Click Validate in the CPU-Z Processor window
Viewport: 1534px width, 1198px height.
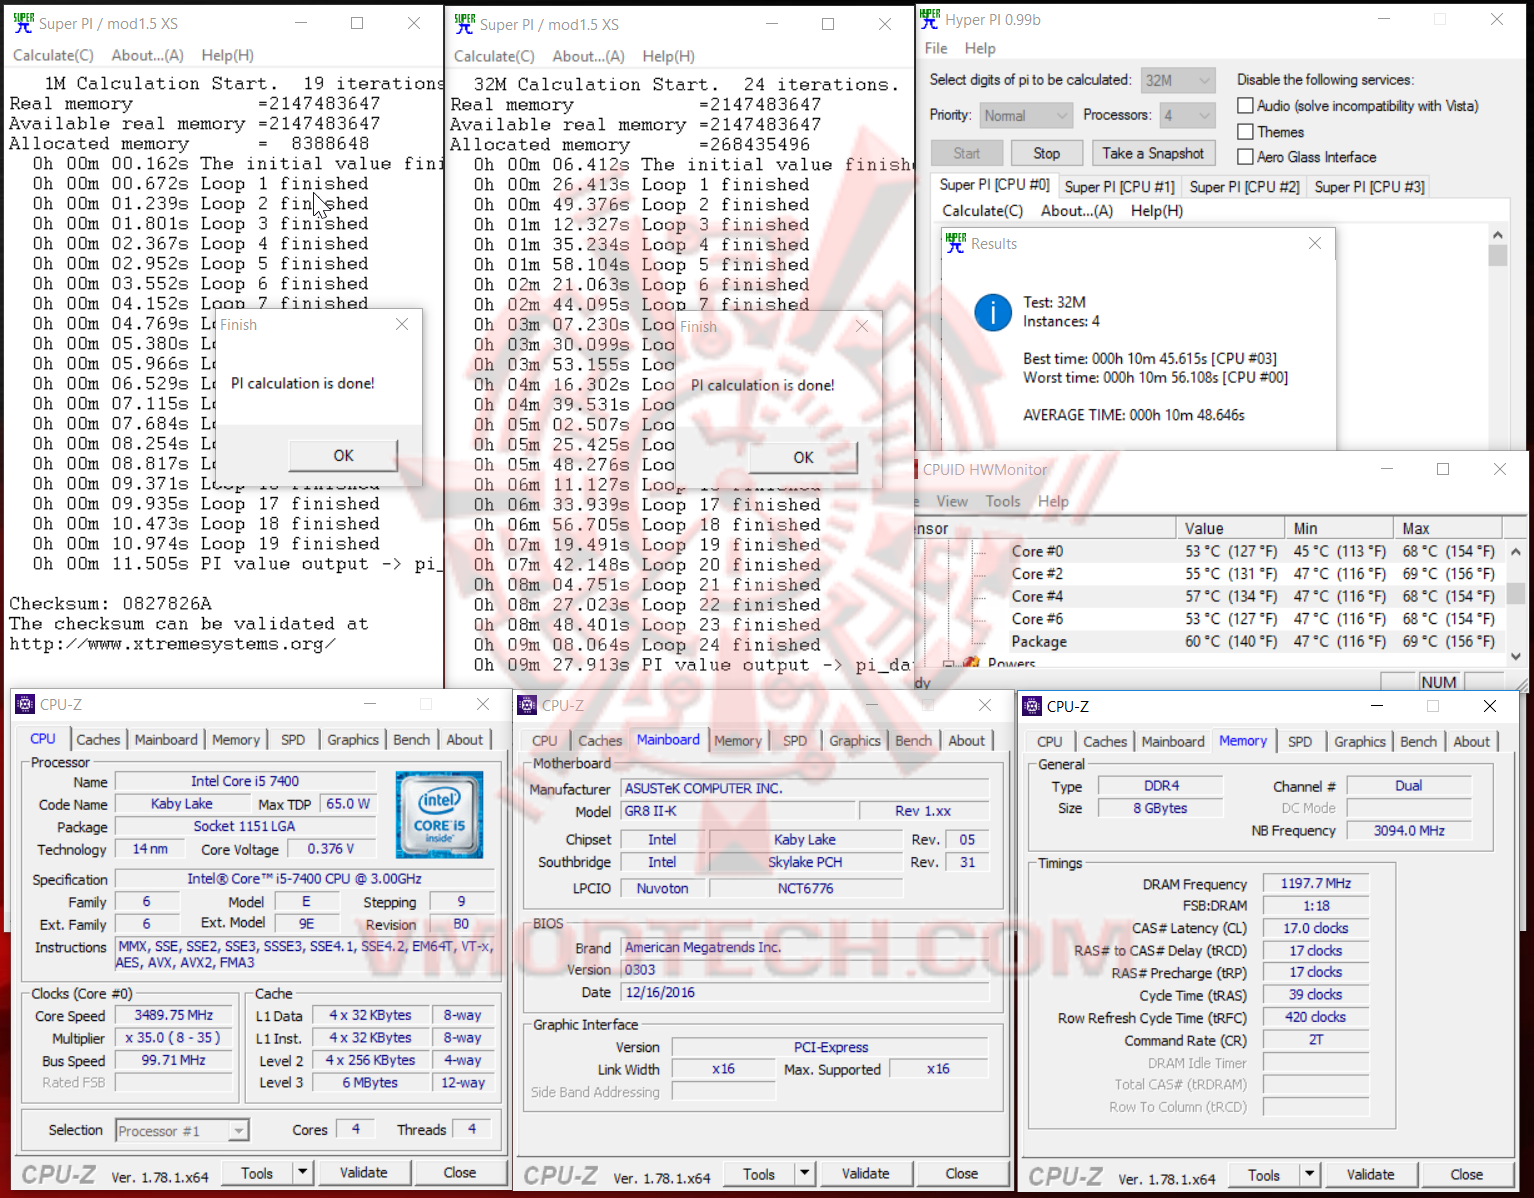[363, 1172]
